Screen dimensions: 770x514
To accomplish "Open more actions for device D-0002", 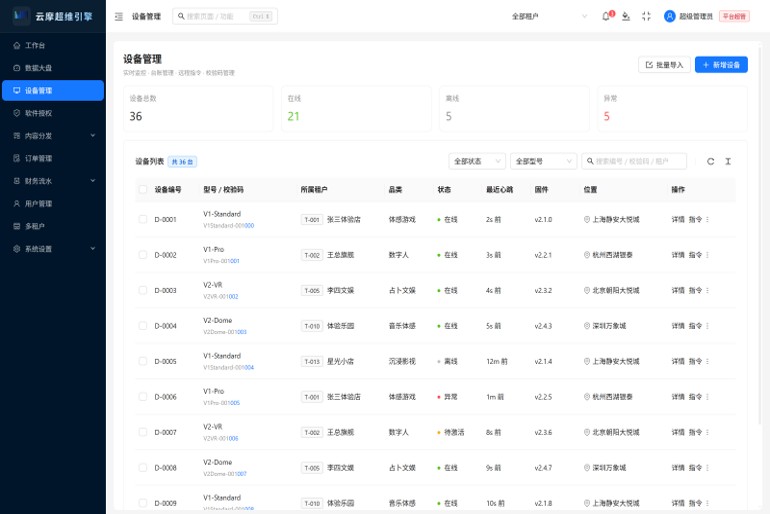I will tap(707, 255).
